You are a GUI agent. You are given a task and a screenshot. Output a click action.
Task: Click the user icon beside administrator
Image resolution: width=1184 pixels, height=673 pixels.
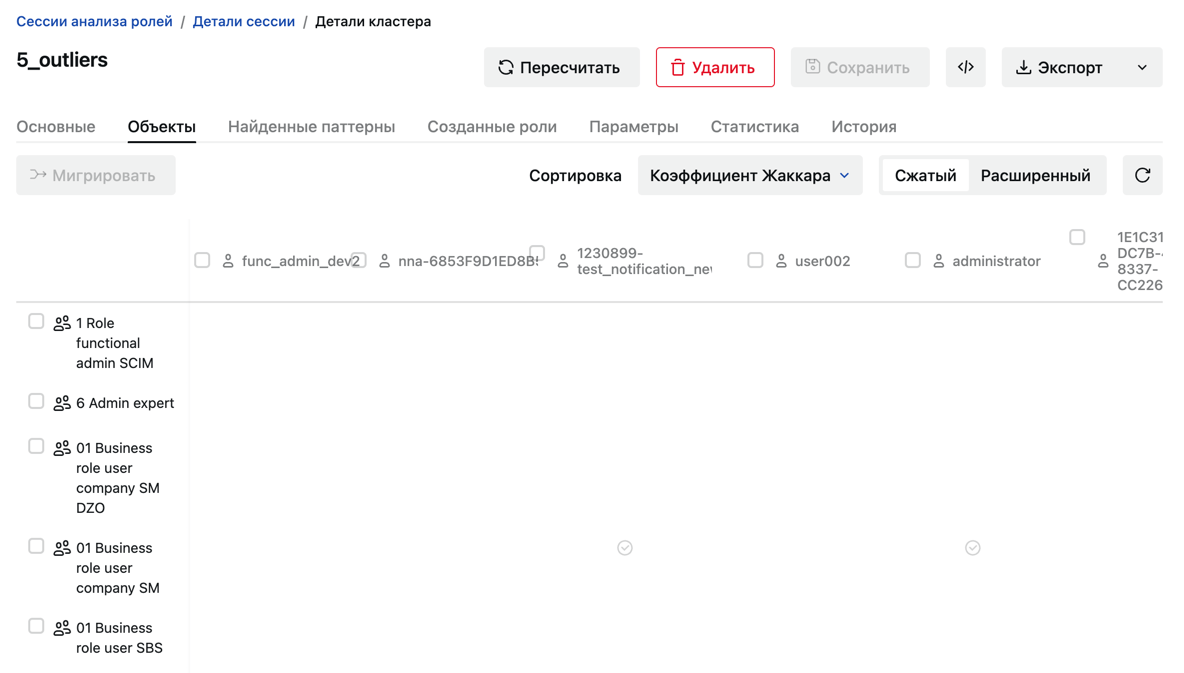[939, 261]
